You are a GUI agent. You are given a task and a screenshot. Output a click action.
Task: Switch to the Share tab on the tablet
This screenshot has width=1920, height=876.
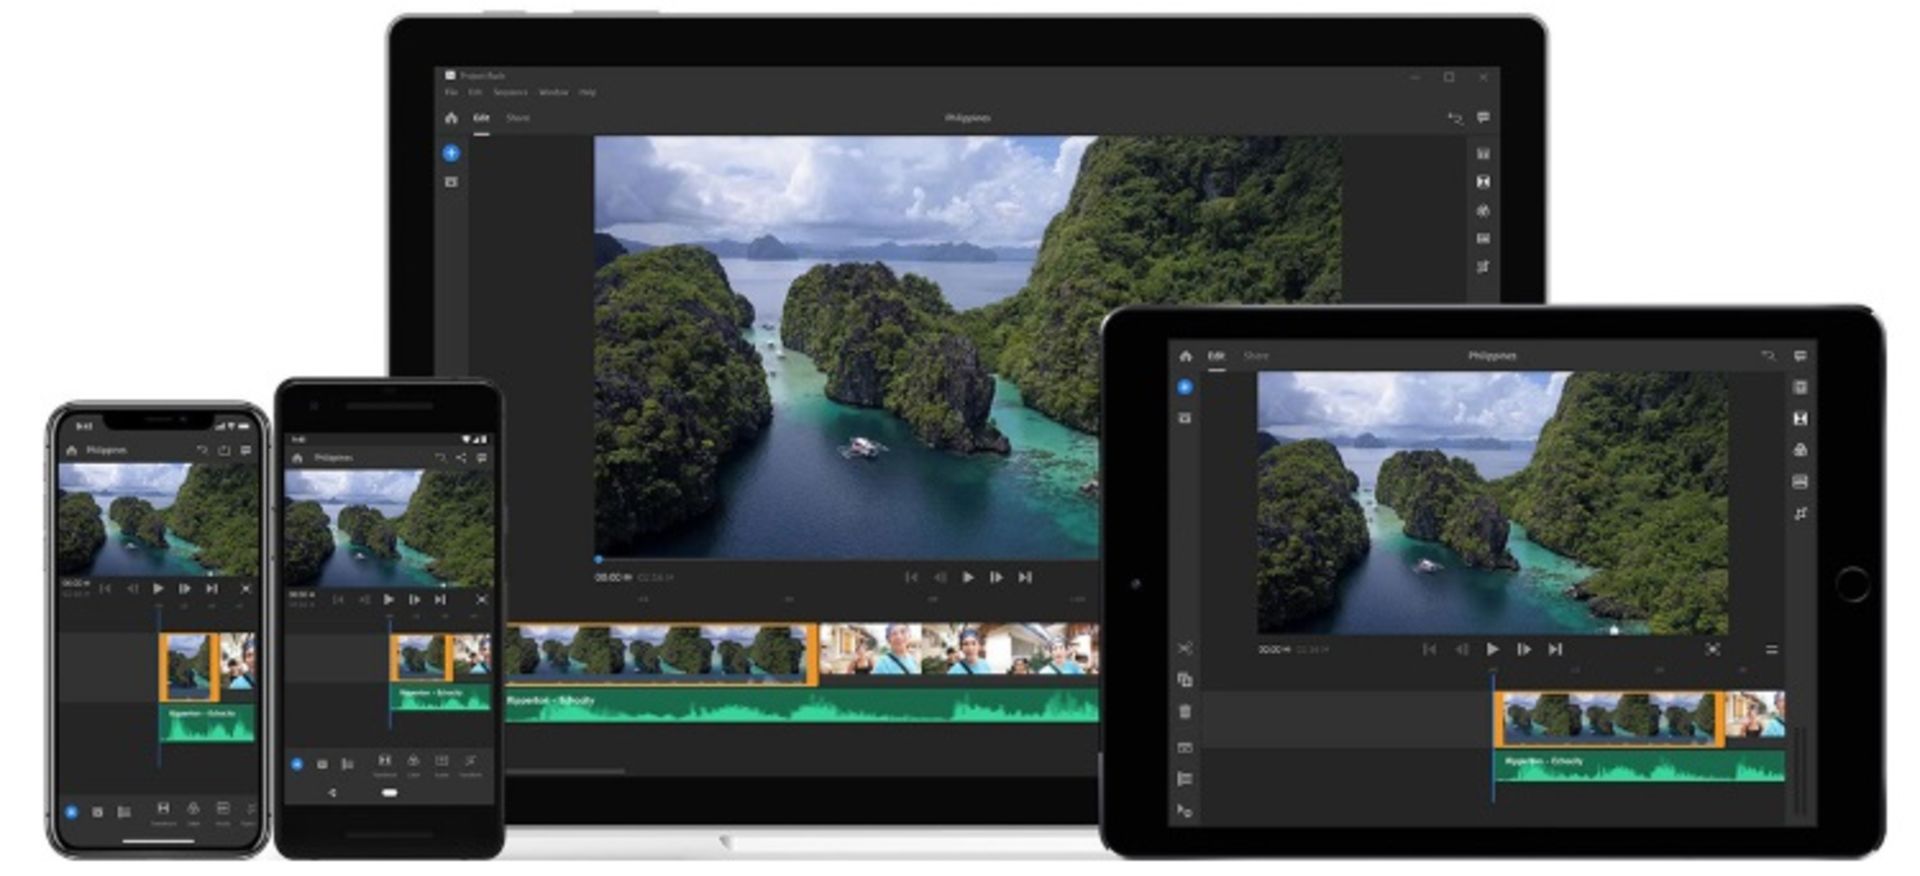(x=1255, y=356)
